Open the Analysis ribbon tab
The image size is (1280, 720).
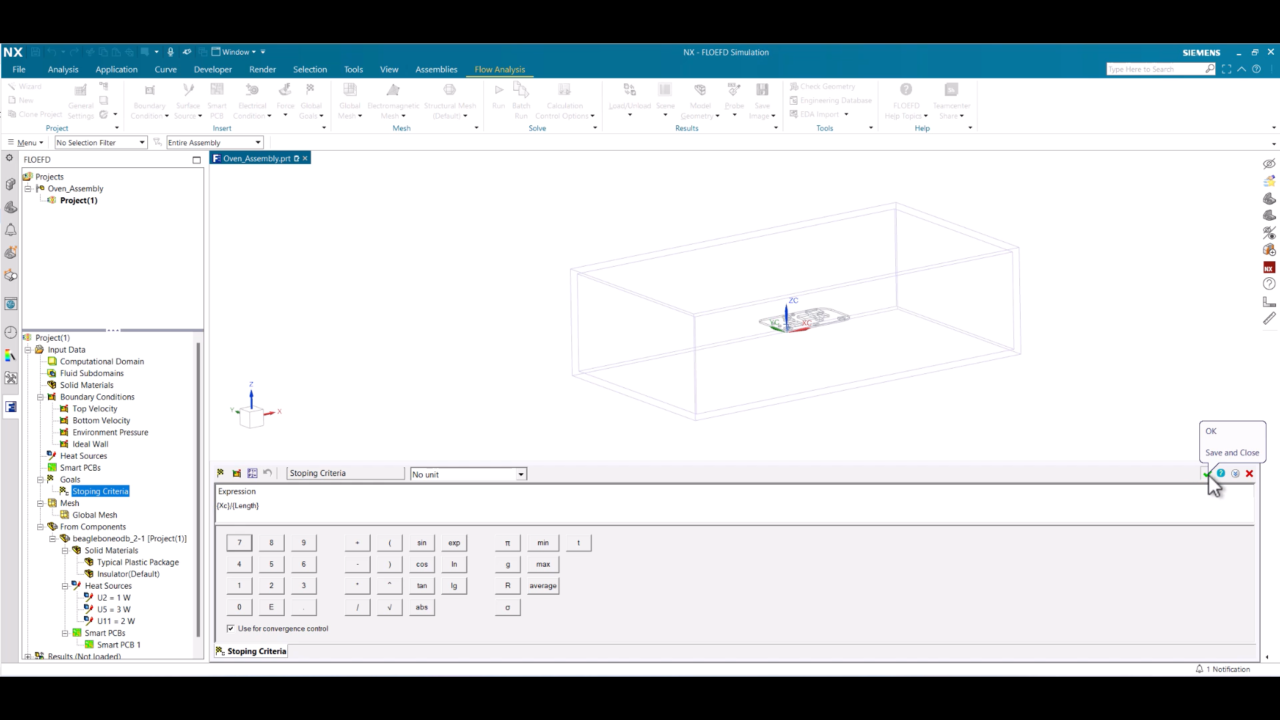[63, 69]
